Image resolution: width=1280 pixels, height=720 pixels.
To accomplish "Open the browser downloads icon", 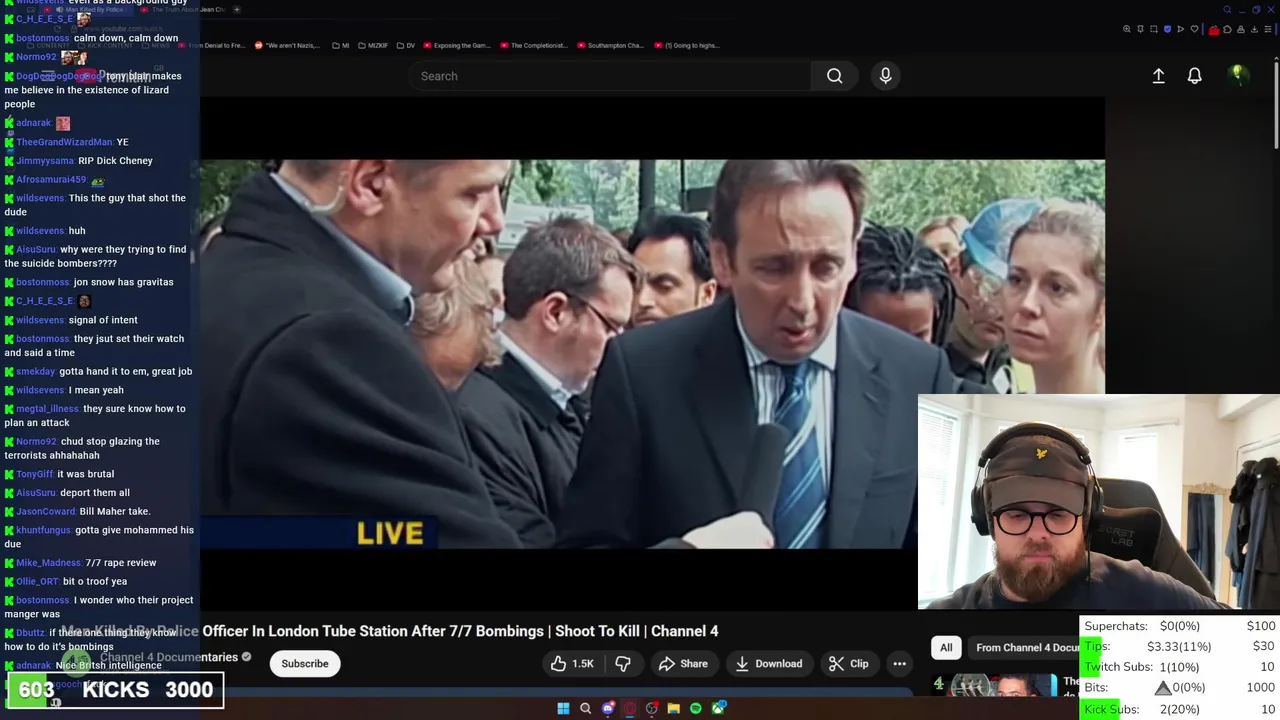I will click(x=1254, y=29).
